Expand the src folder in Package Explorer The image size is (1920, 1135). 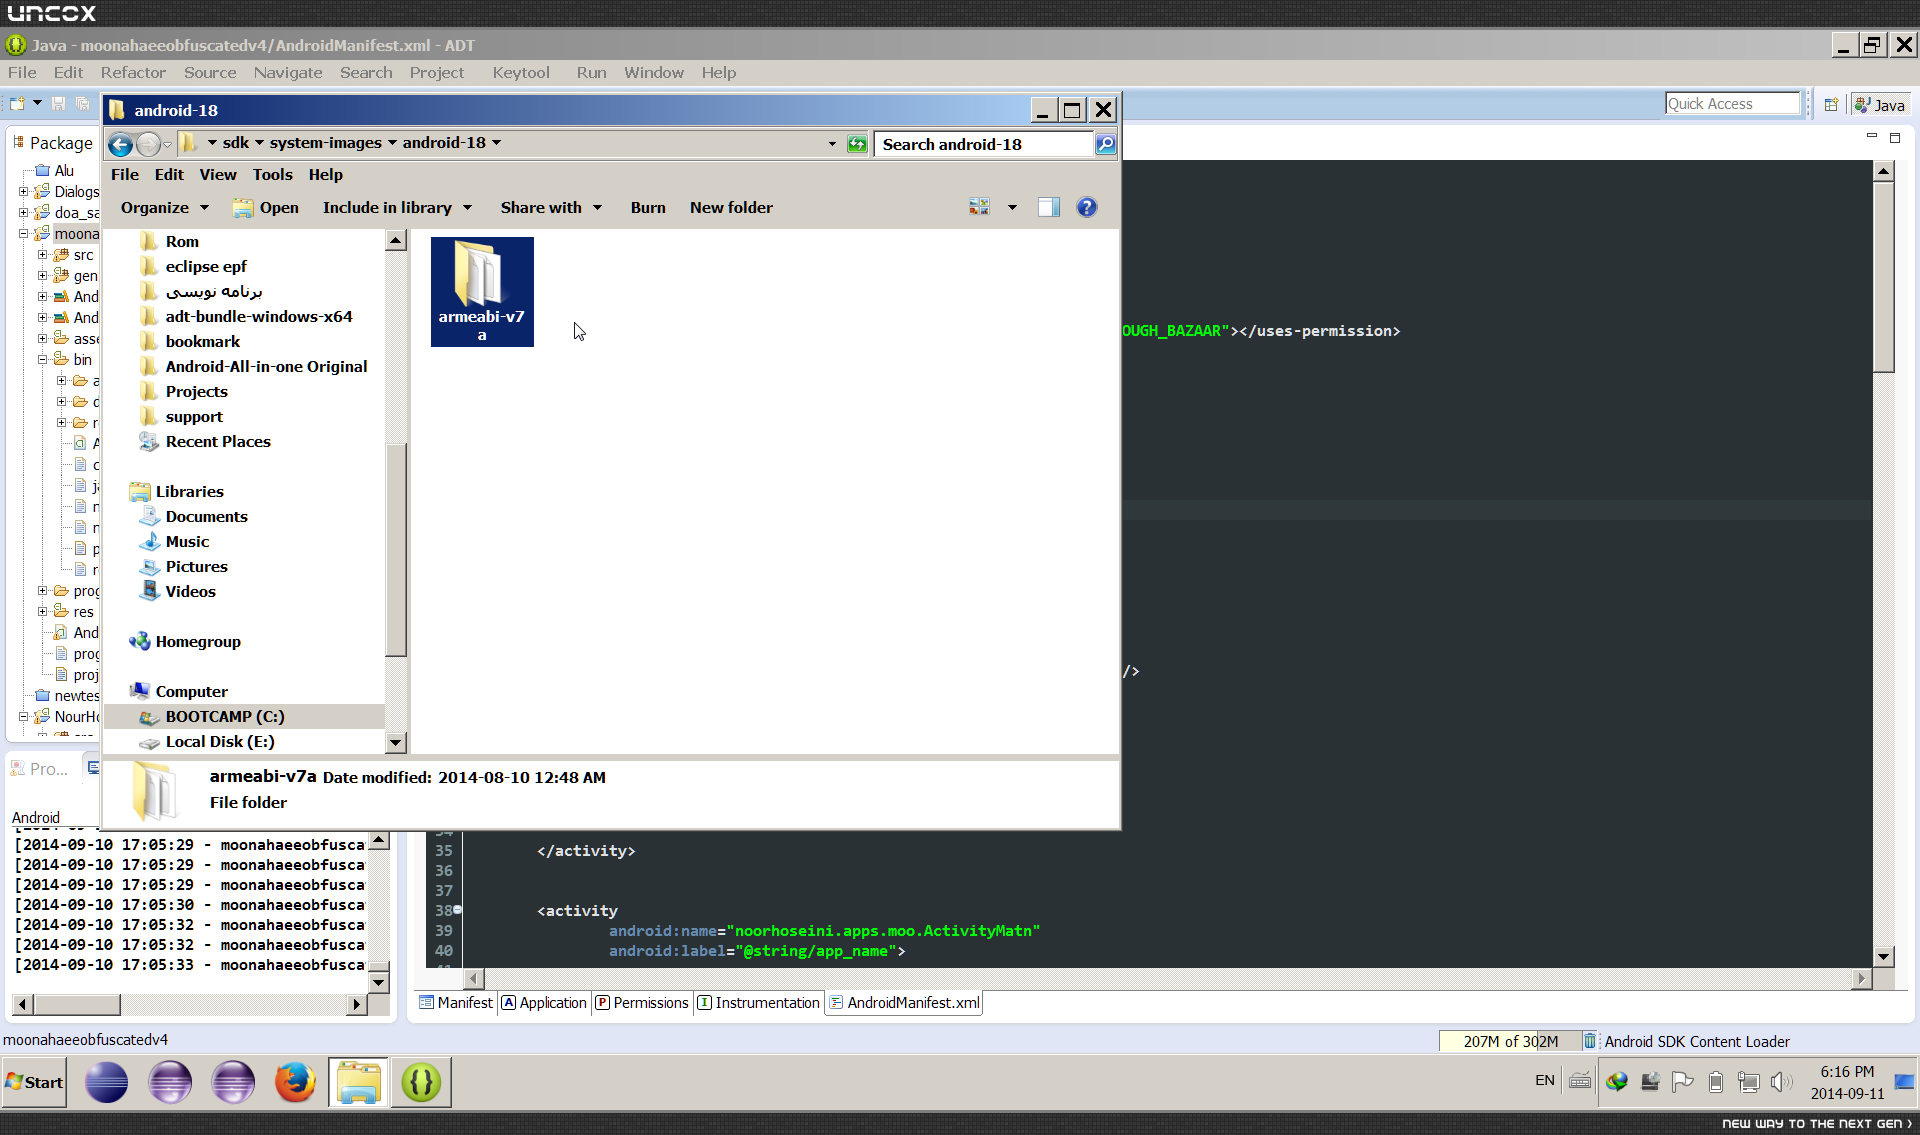(43, 255)
